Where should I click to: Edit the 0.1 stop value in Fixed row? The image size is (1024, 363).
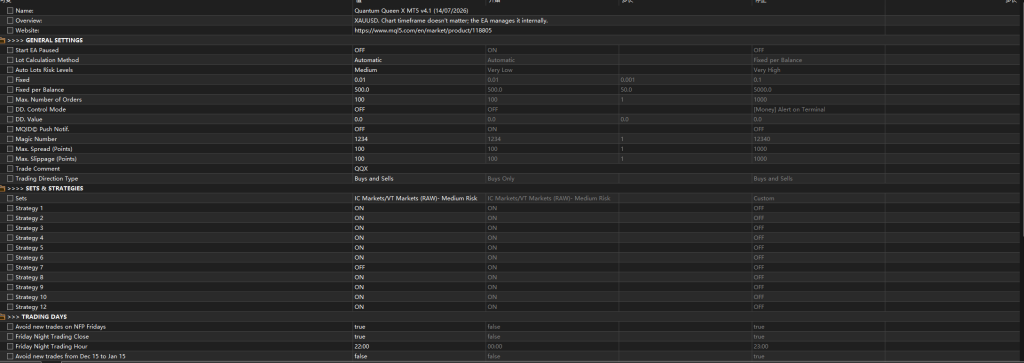[758, 80]
